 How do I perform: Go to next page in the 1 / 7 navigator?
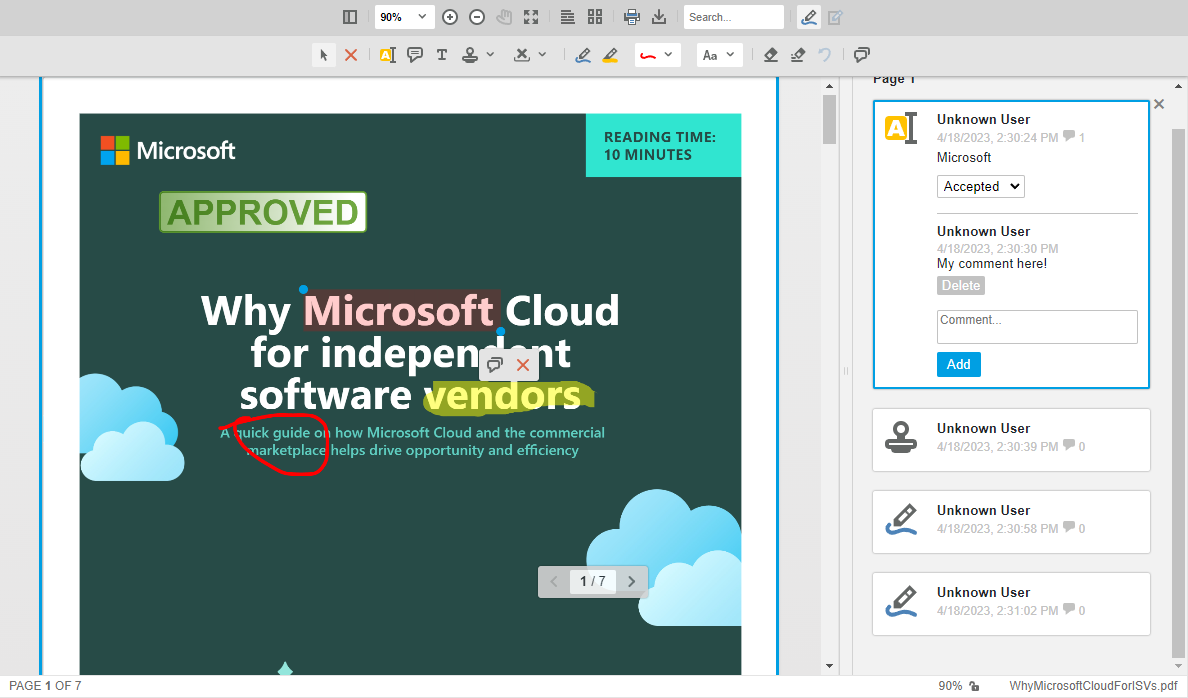click(x=631, y=581)
